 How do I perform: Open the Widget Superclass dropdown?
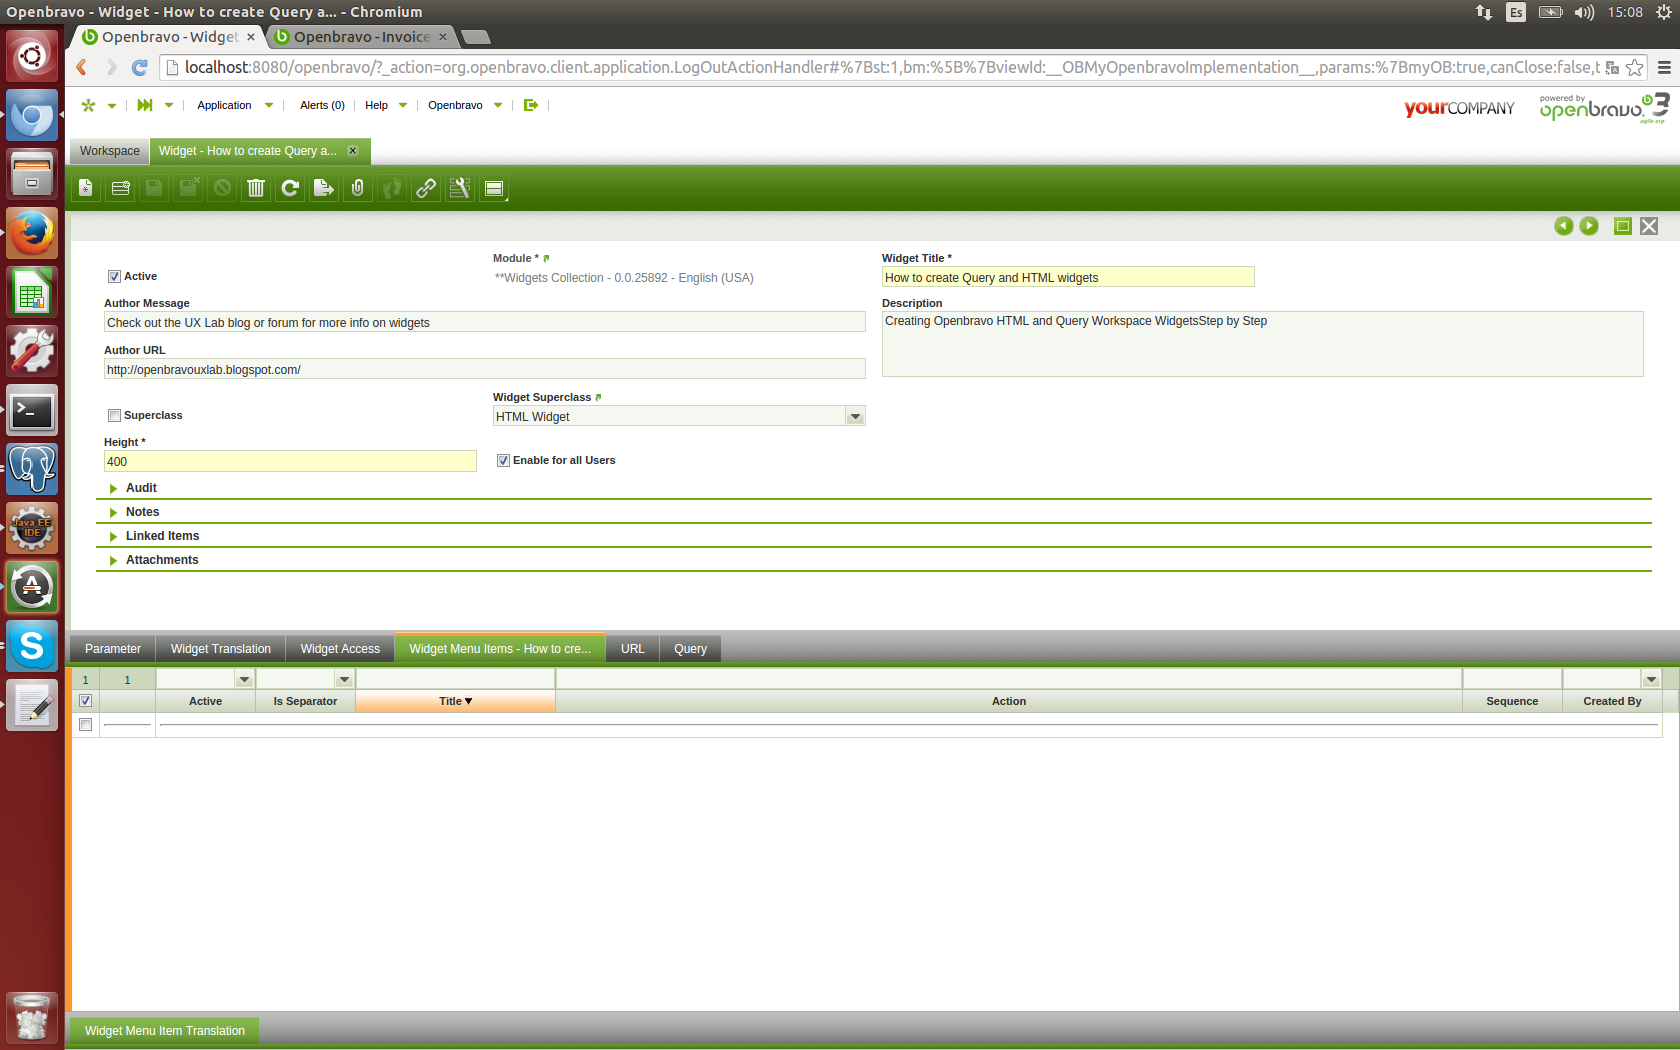point(855,417)
